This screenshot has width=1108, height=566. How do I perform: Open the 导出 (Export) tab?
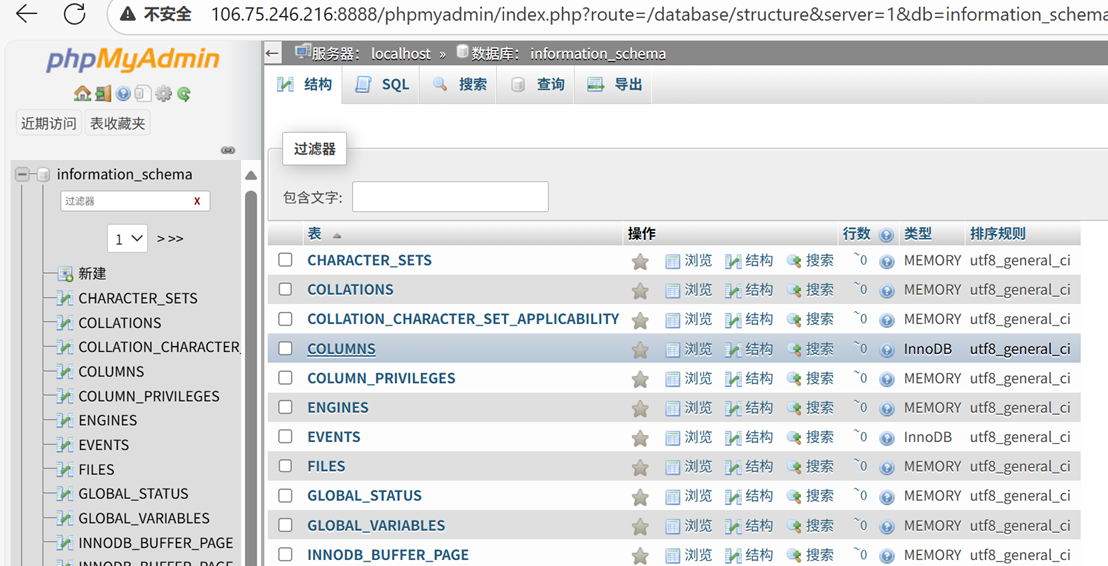[615, 85]
